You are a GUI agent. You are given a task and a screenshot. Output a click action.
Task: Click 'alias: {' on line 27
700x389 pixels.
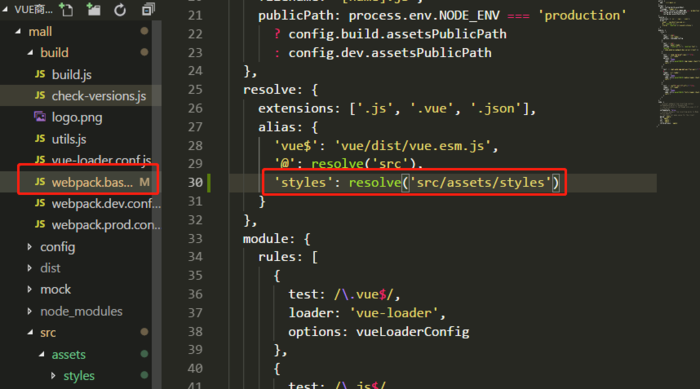pyautogui.click(x=288, y=127)
